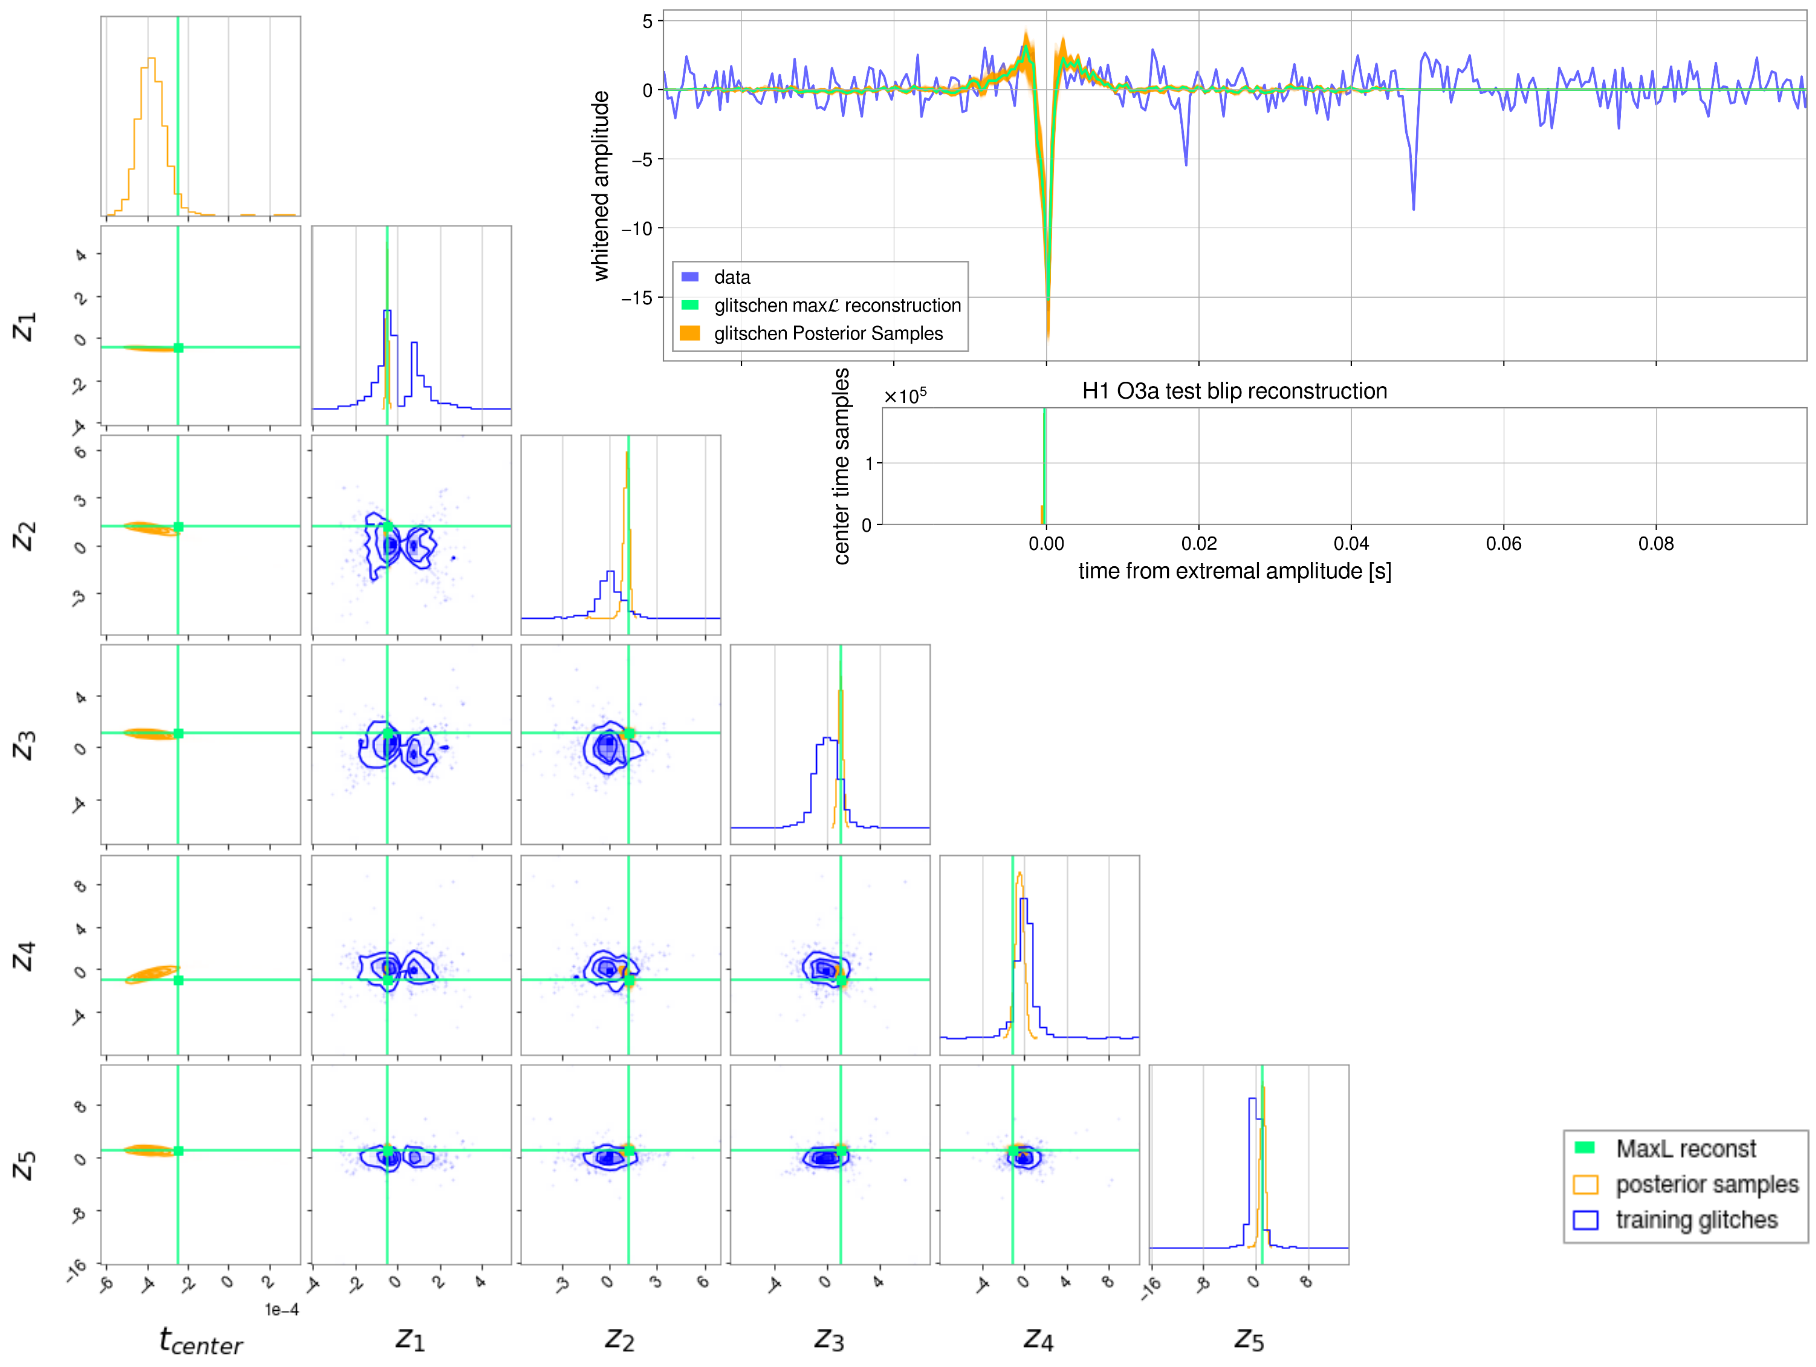Click the t_center 1D histogram panel
This screenshot has height=1367, width=1816.
(200, 116)
